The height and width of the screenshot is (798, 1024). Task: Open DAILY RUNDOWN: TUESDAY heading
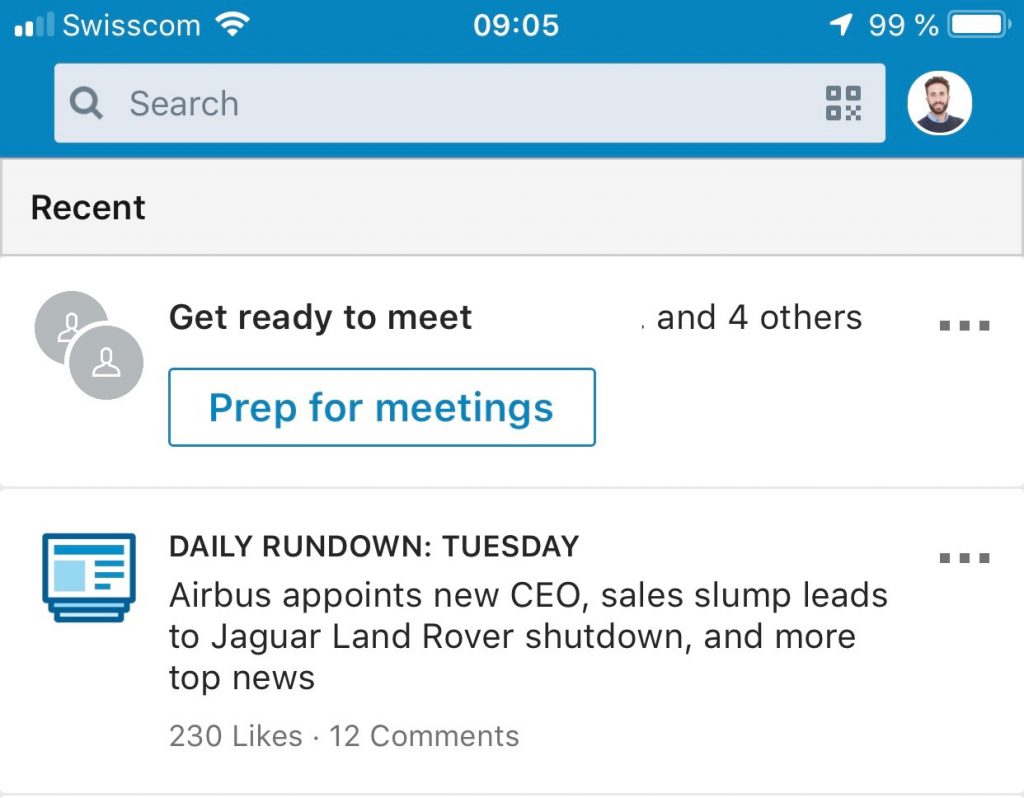(374, 547)
